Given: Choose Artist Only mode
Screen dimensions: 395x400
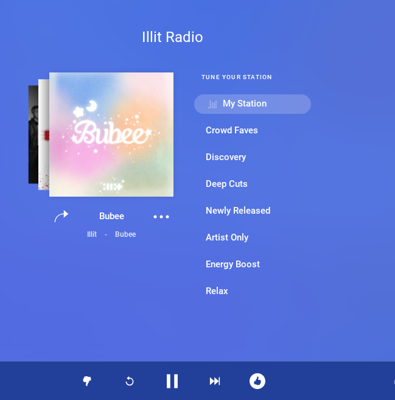Looking at the screenshot, I should tap(227, 237).
